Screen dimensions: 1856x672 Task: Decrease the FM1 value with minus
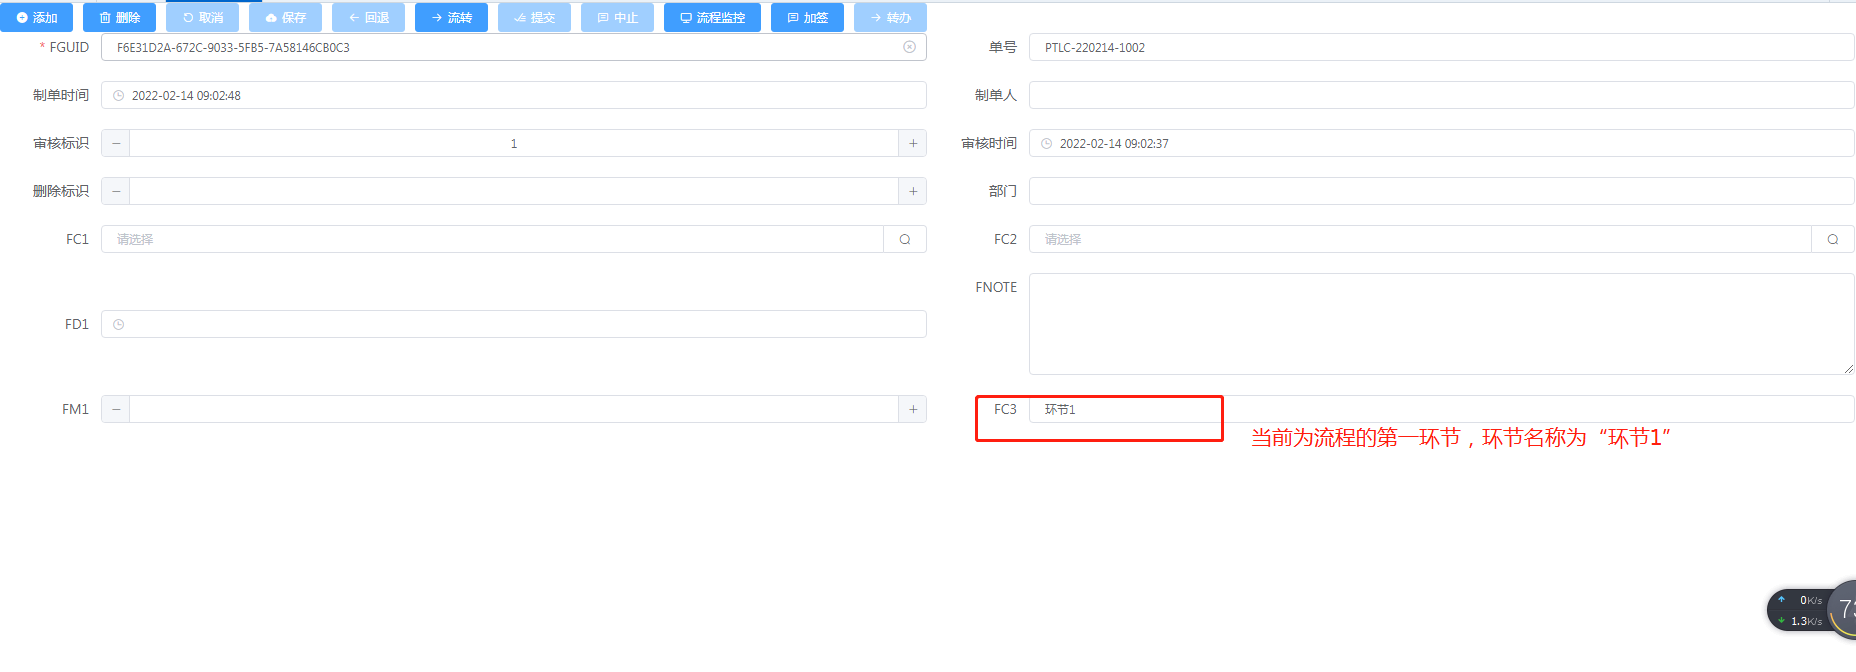[116, 409]
